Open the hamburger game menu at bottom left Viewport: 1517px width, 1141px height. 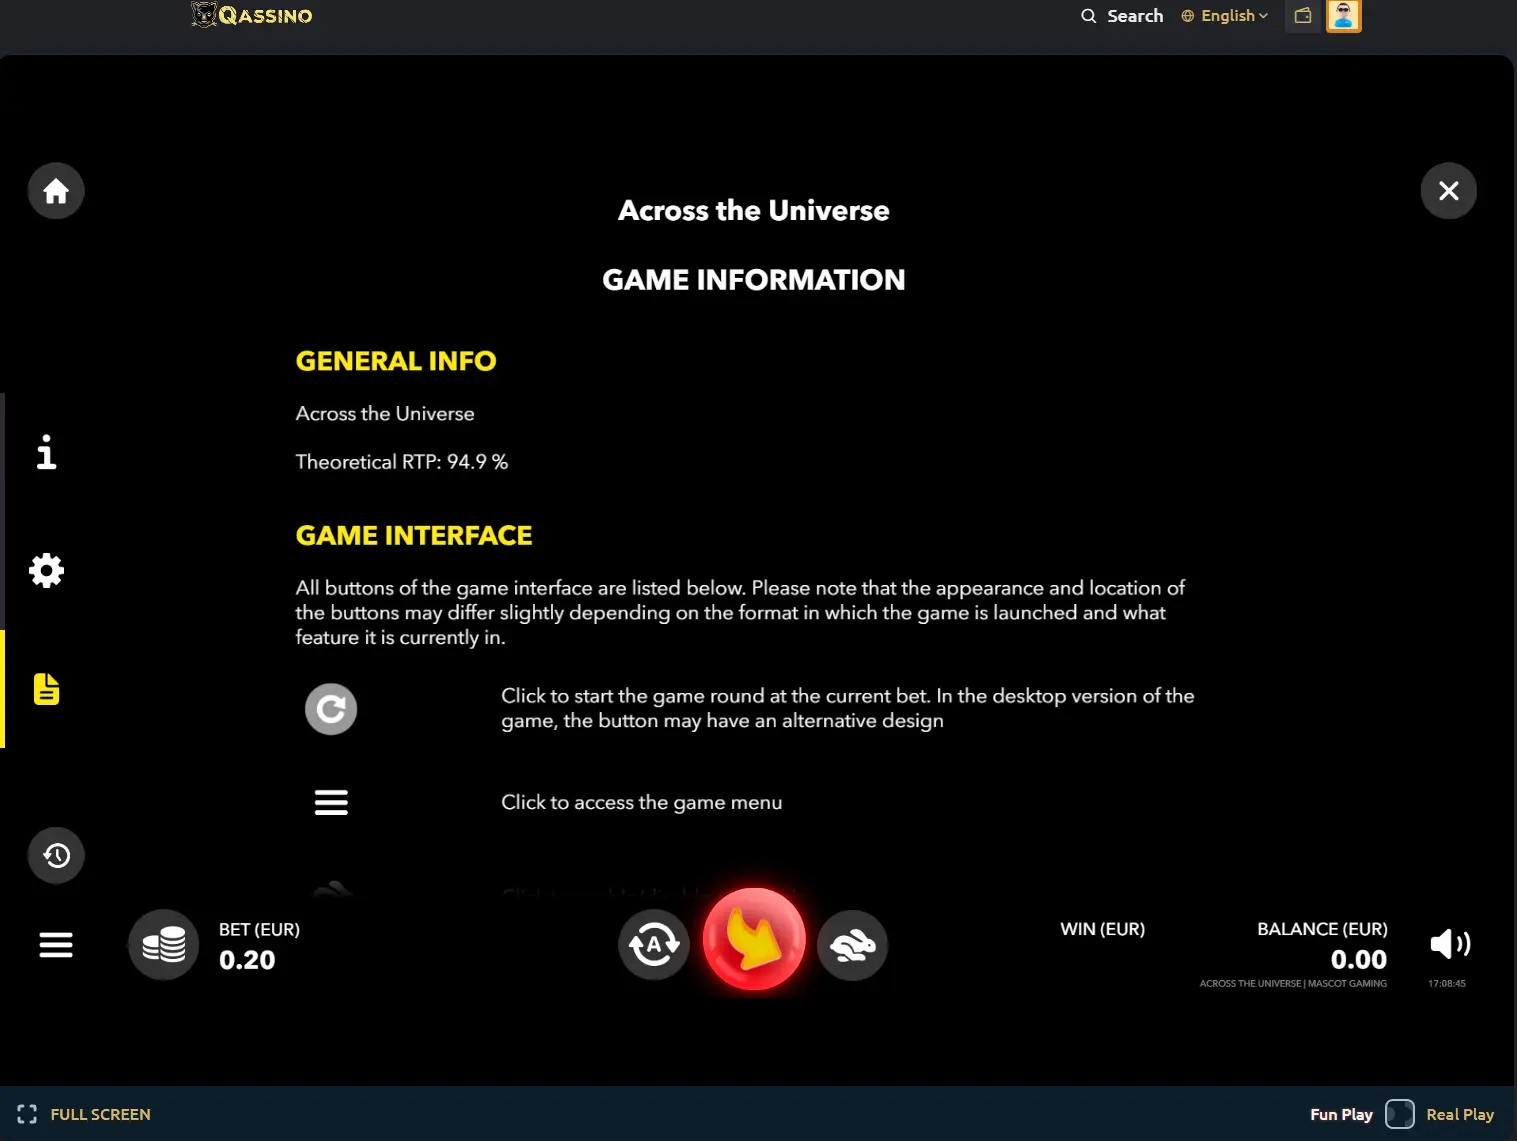click(56, 945)
